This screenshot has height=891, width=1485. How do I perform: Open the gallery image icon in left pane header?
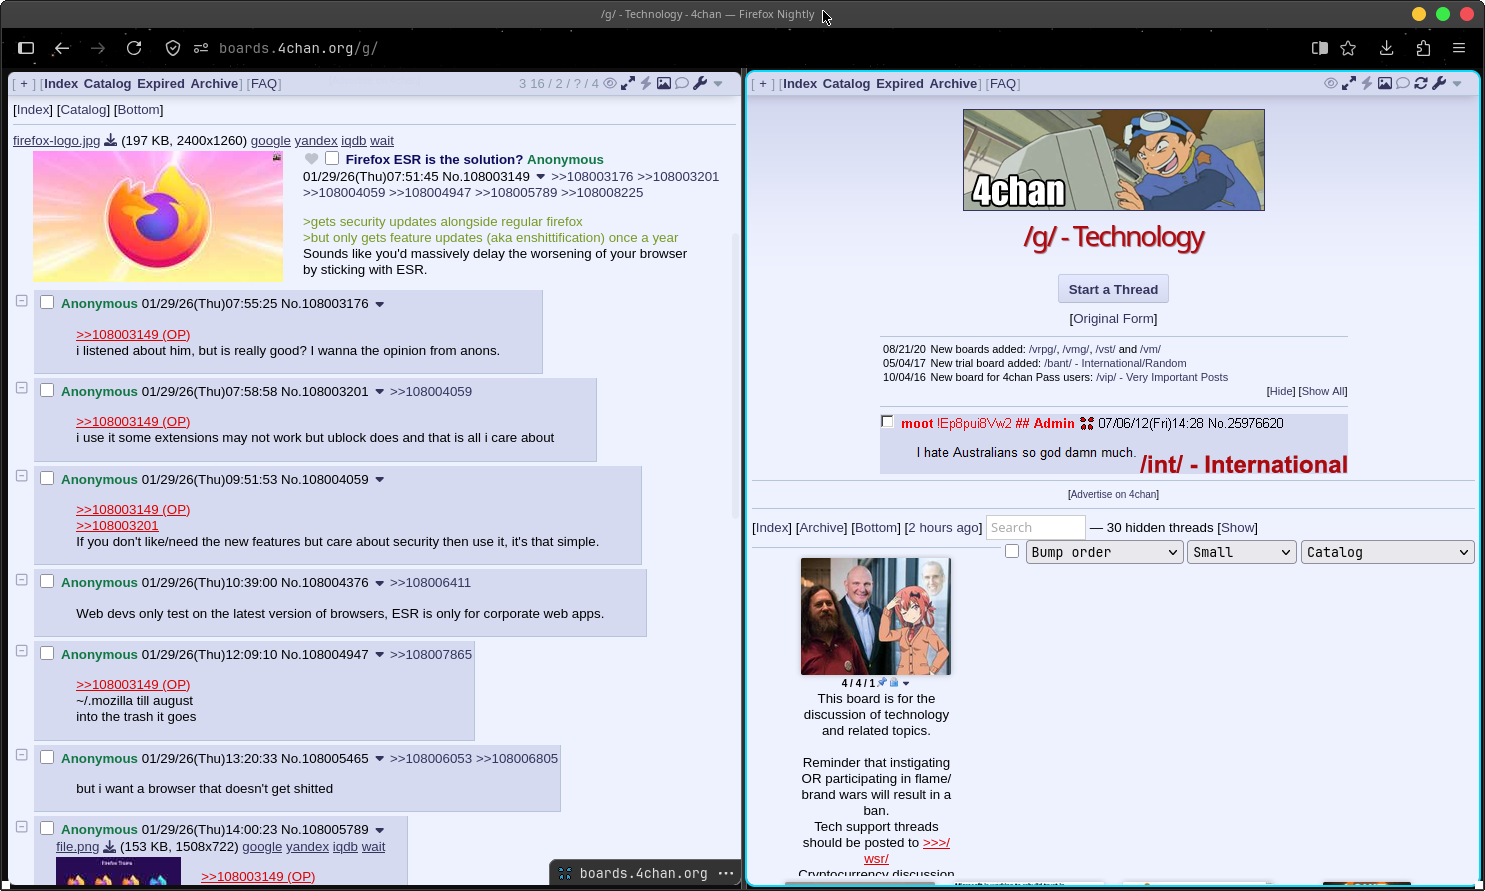coord(663,83)
